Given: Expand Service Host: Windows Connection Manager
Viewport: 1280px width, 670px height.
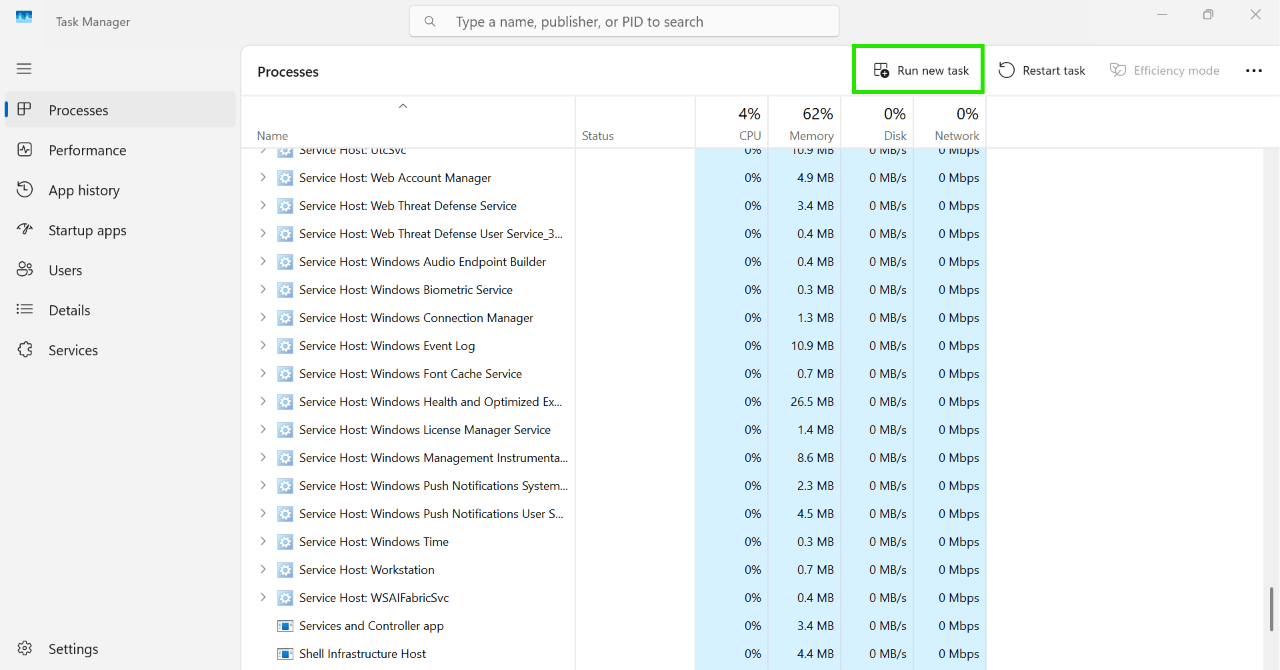Looking at the screenshot, I should [x=263, y=317].
